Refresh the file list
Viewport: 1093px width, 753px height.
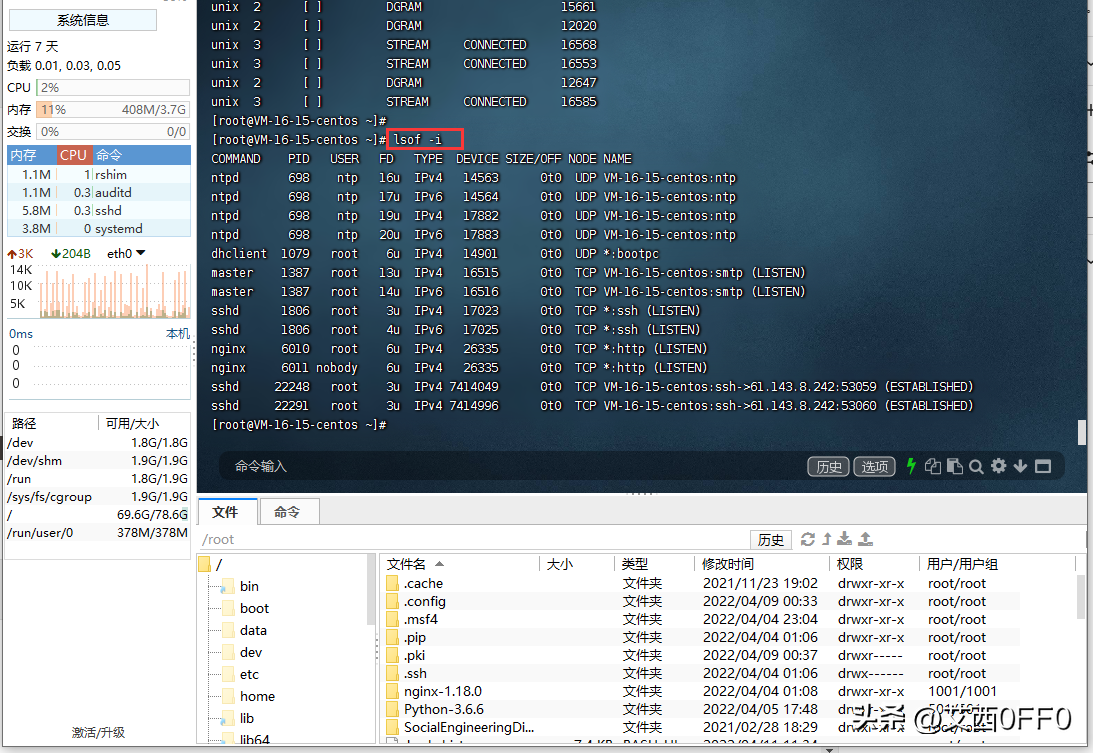coord(808,539)
